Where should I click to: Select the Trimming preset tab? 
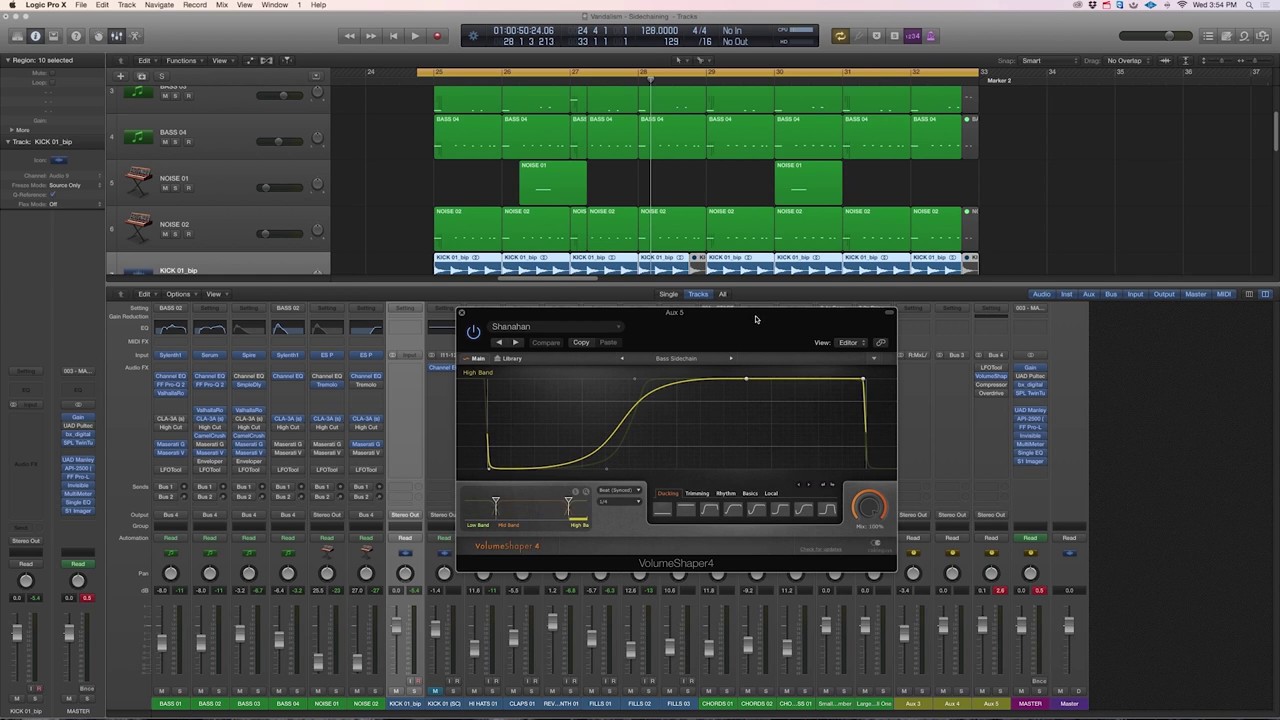[697, 493]
